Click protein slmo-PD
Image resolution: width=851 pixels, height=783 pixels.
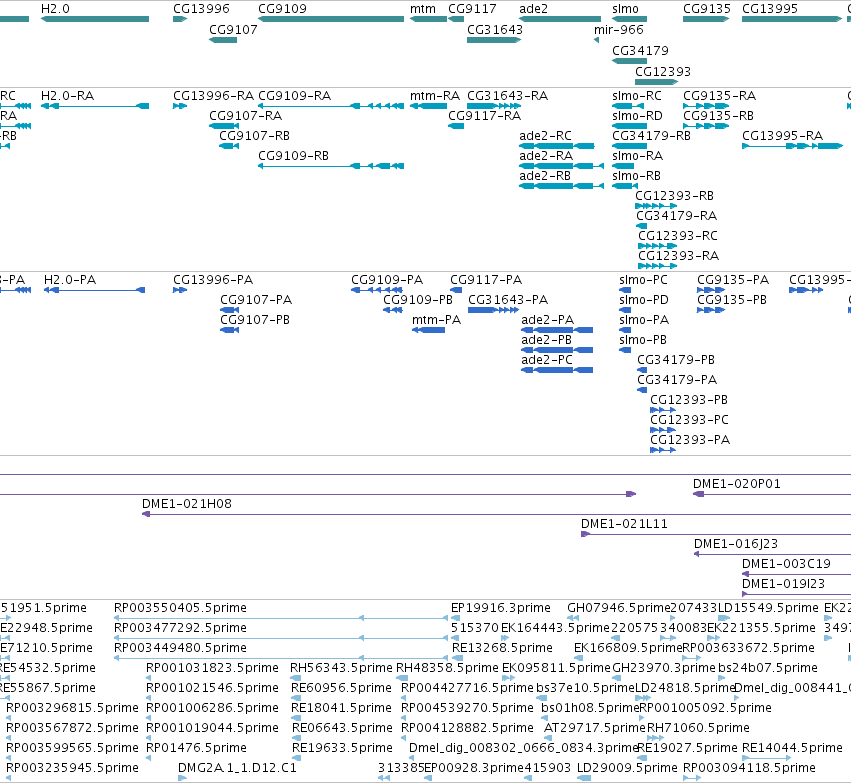click(x=625, y=310)
